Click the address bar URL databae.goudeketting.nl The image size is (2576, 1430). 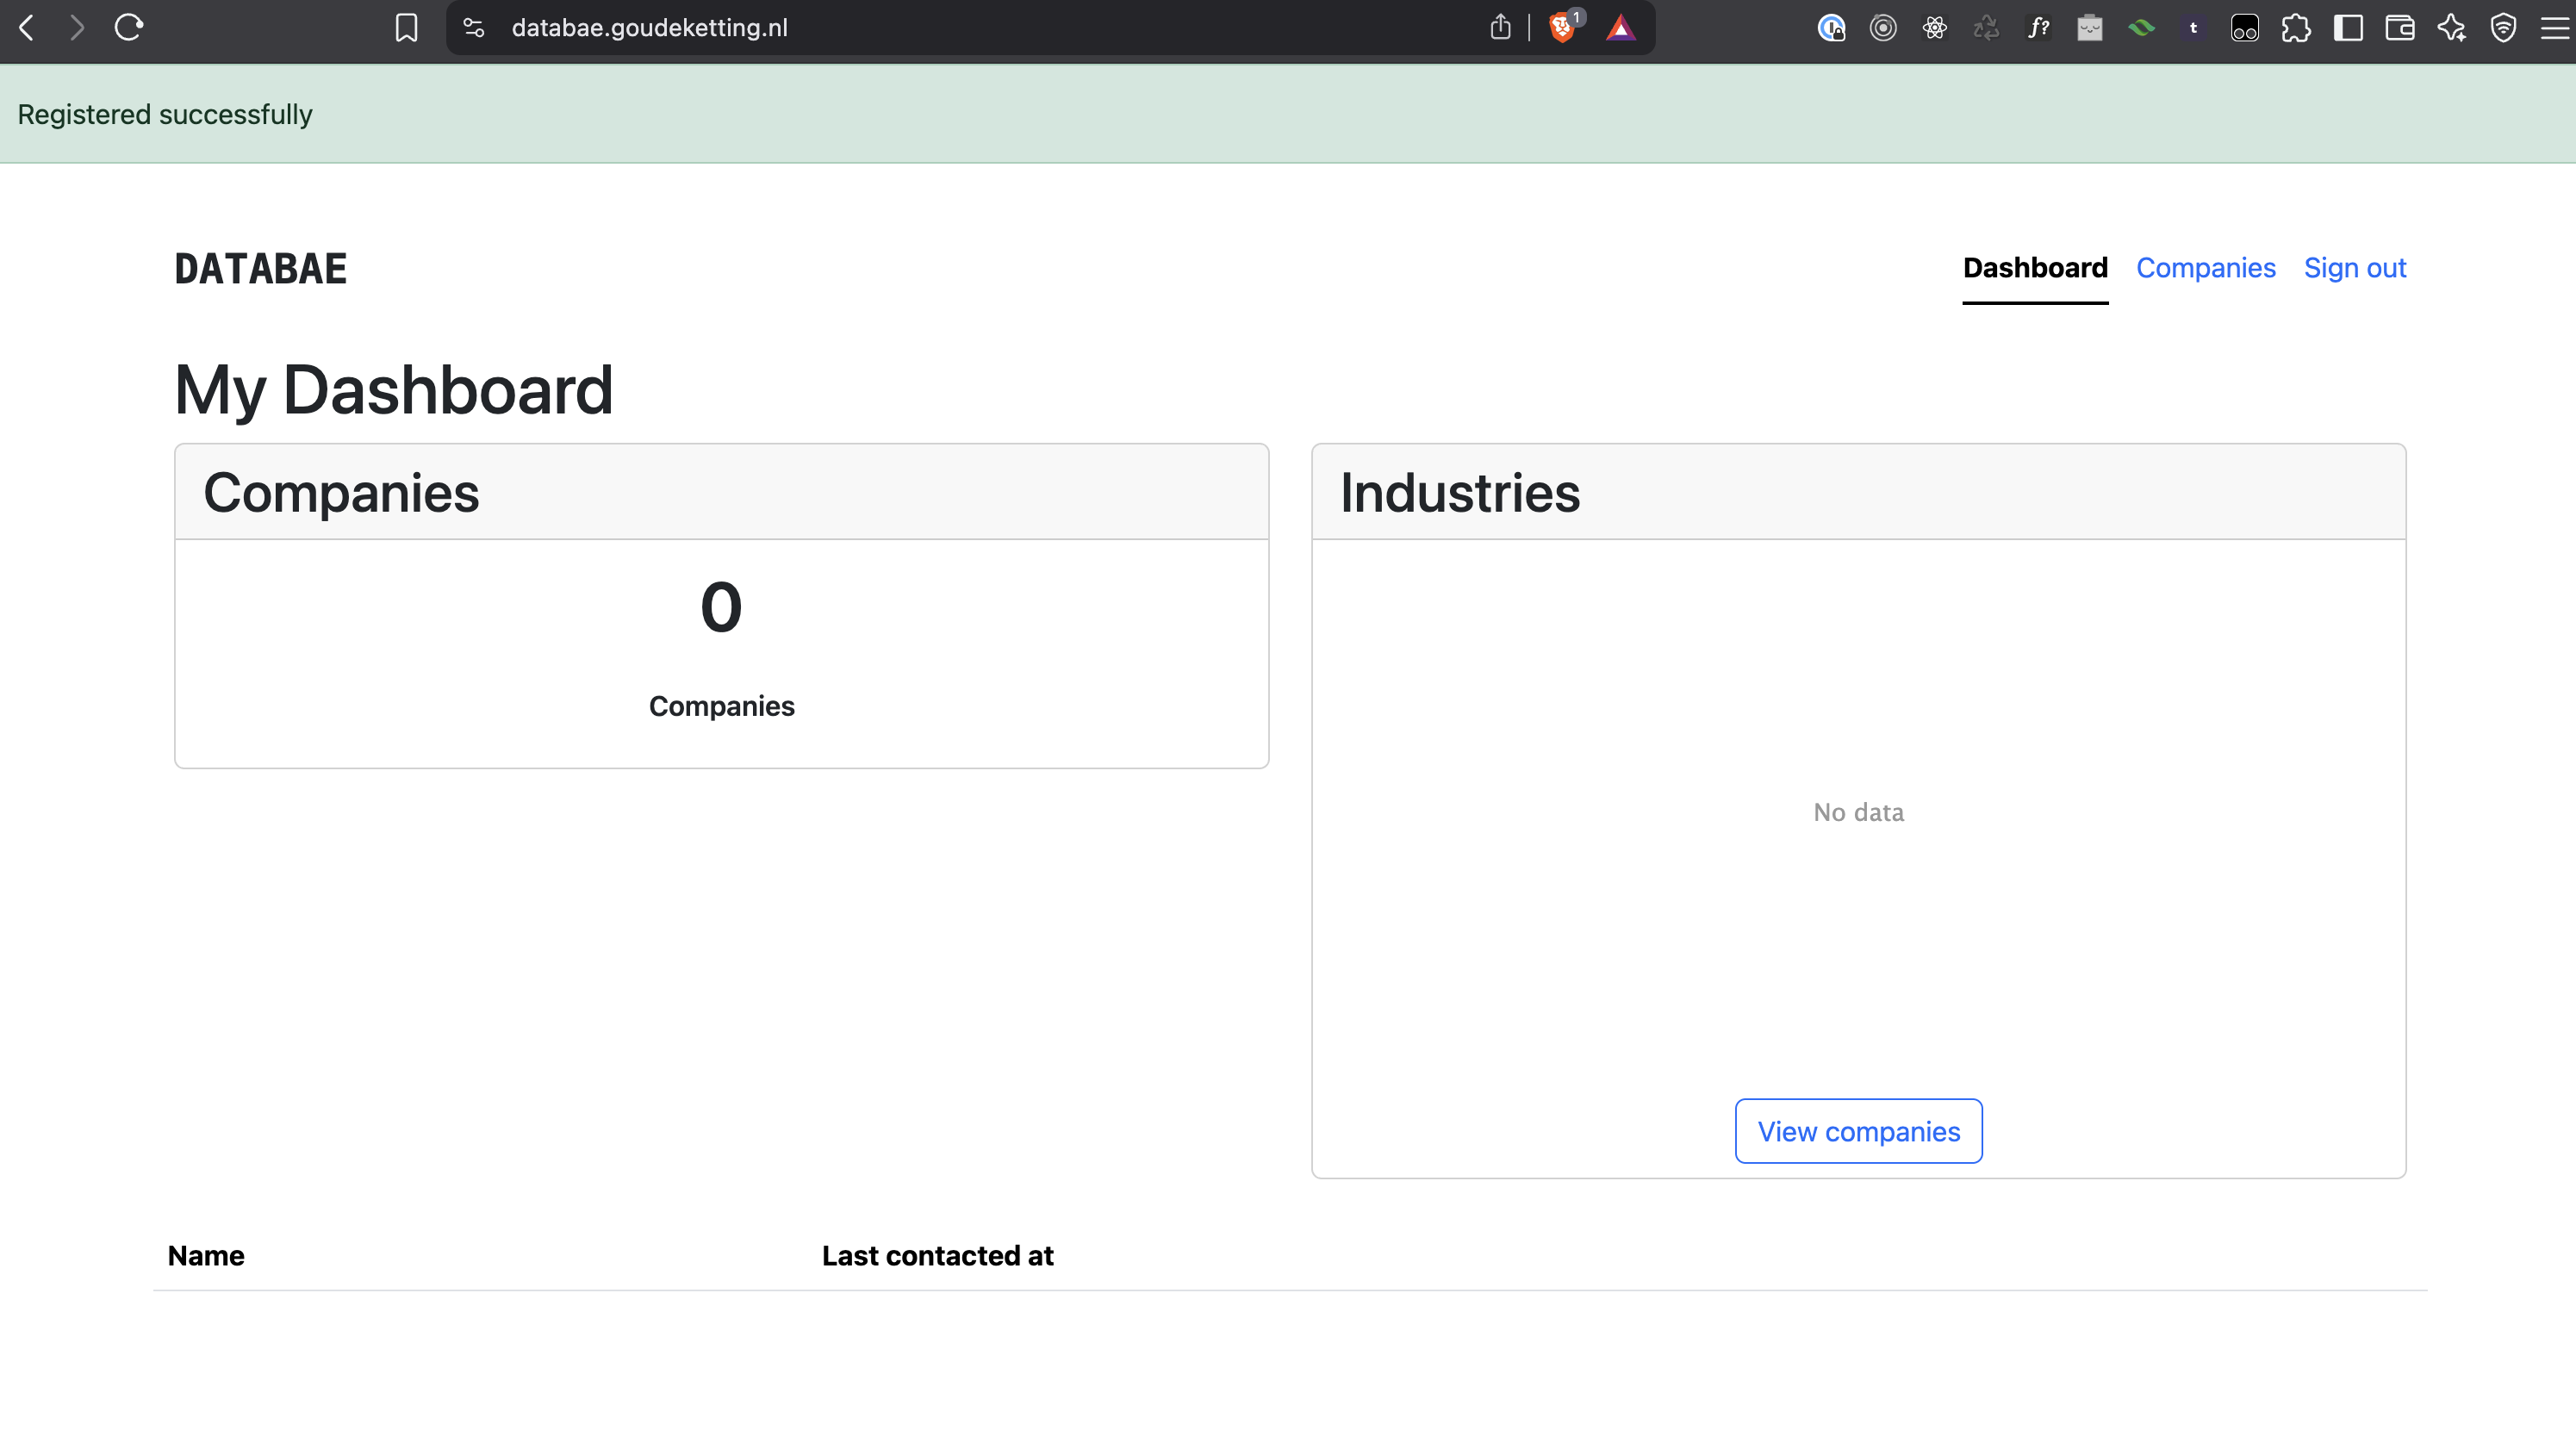pyautogui.click(x=649, y=27)
